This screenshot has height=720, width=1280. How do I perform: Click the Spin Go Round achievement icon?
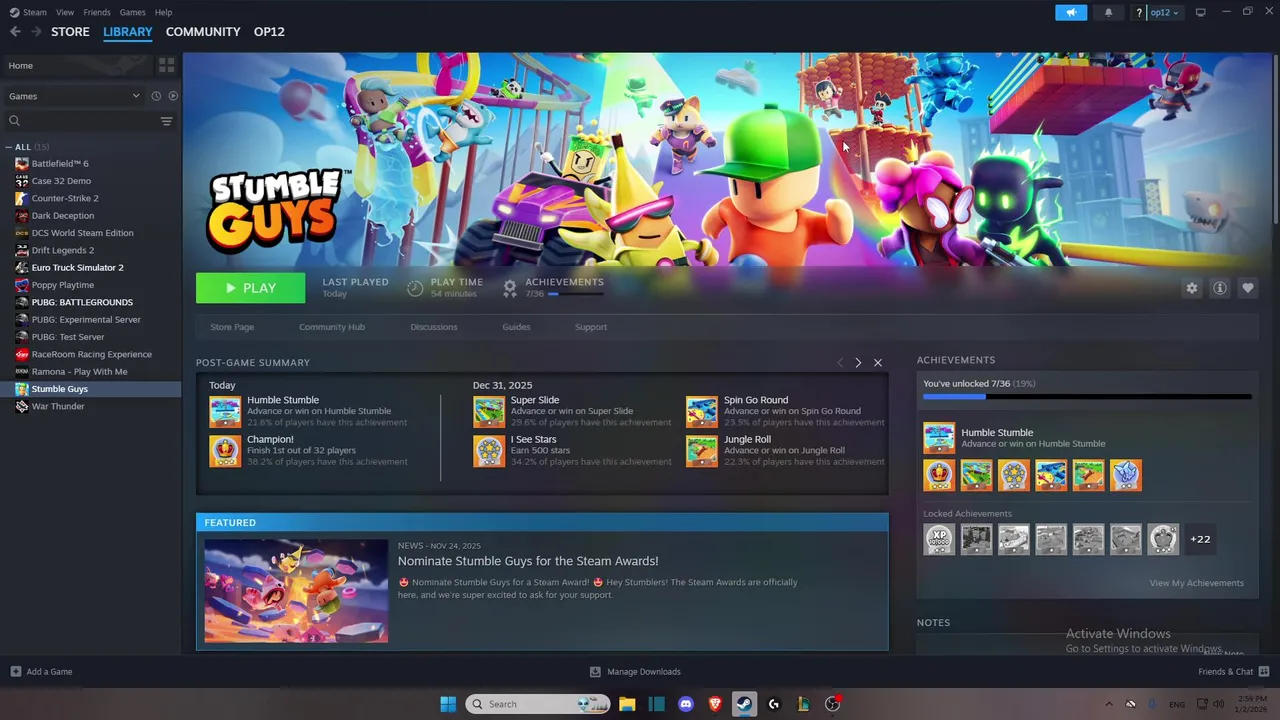[702, 411]
